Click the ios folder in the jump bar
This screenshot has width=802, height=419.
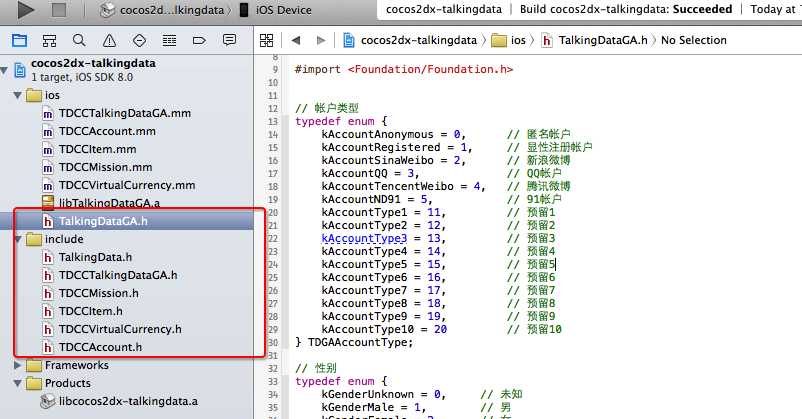coord(509,40)
